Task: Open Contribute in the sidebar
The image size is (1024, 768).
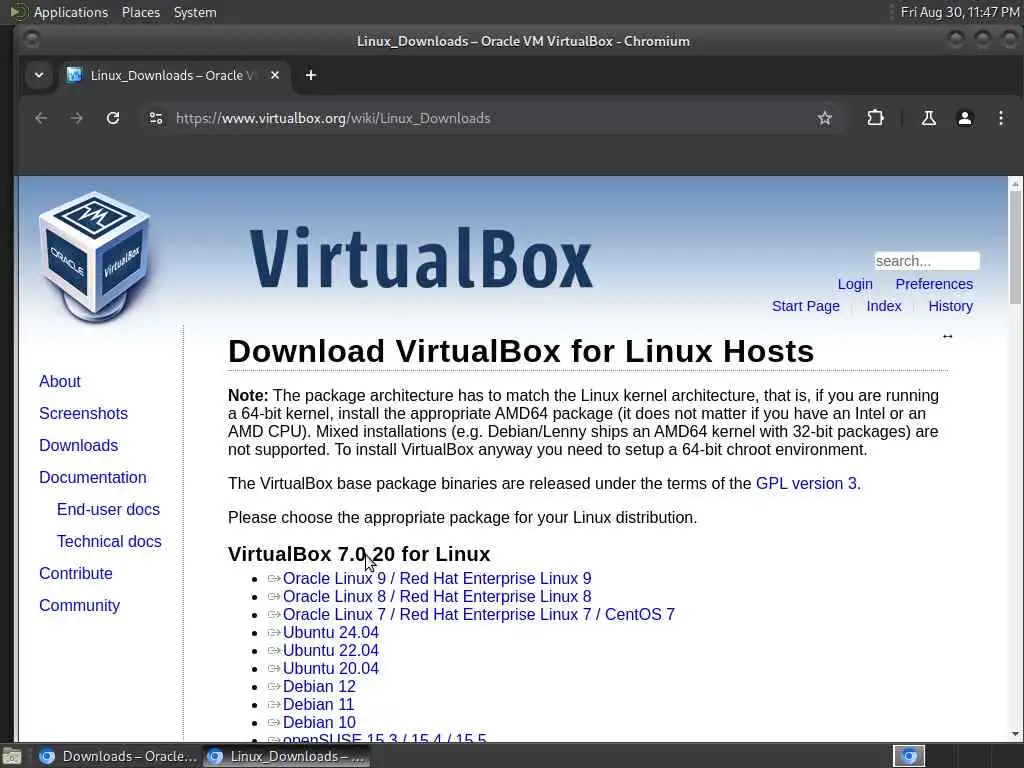Action: pyautogui.click(x=76, y=573)
